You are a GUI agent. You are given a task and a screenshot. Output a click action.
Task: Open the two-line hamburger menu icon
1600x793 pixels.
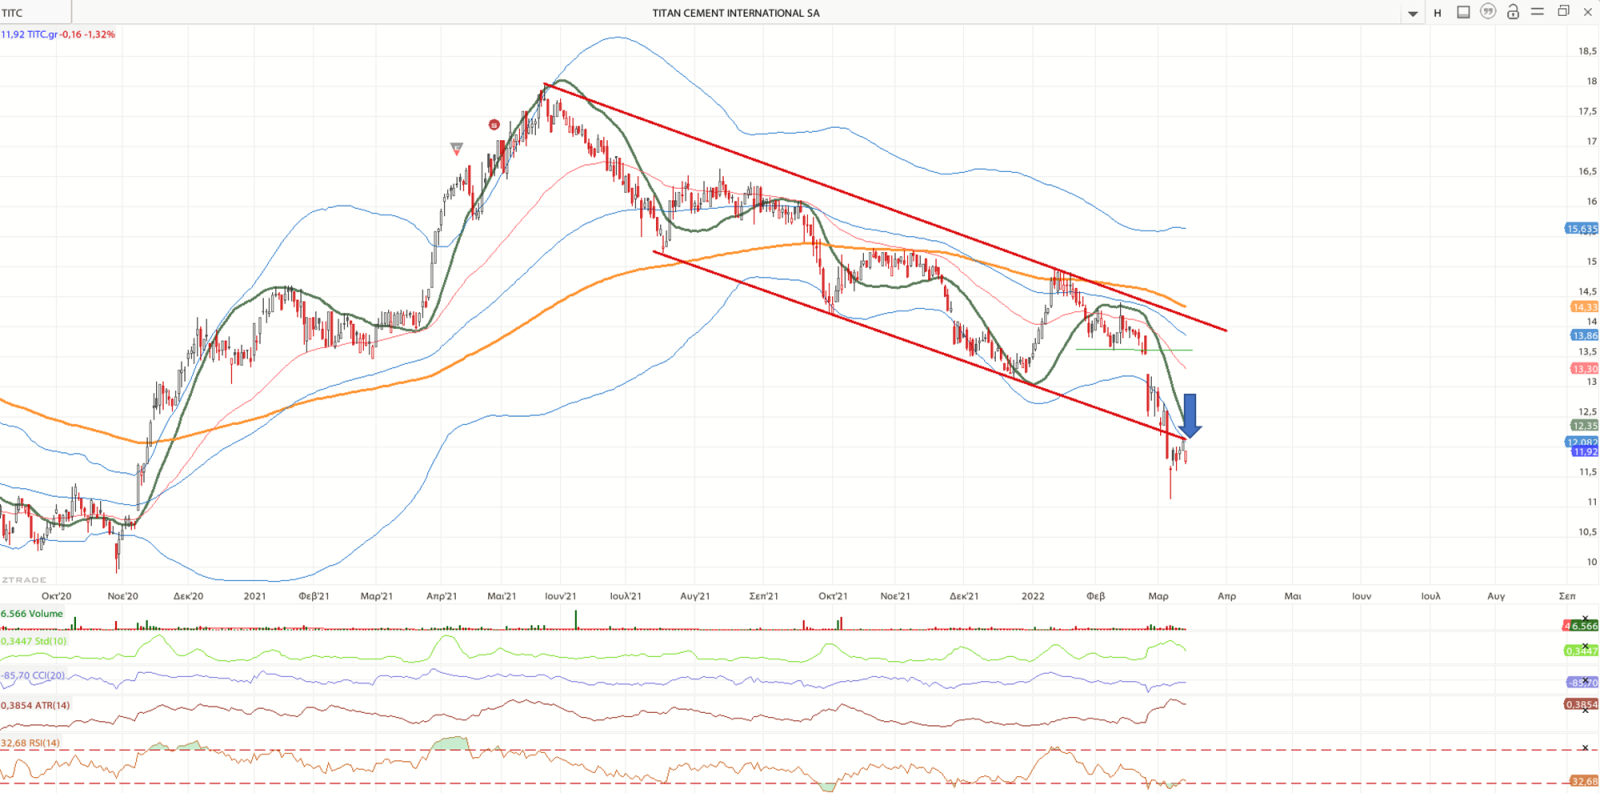click(1538, 12)
